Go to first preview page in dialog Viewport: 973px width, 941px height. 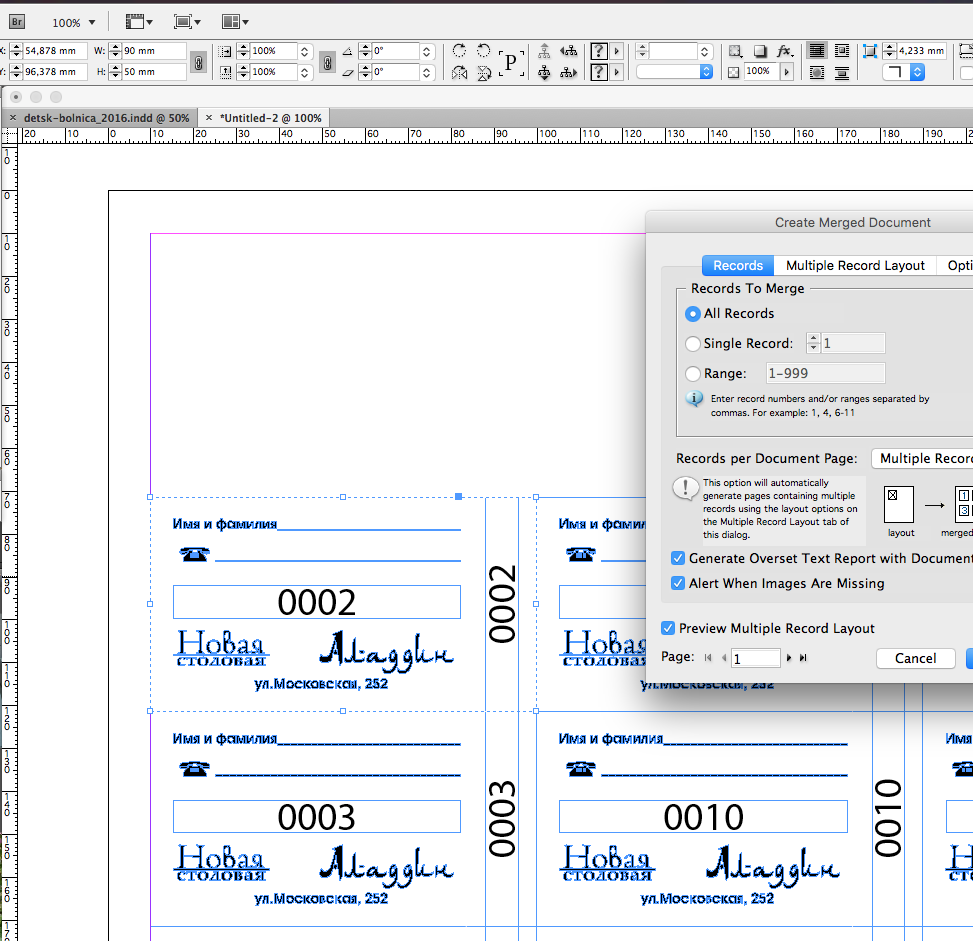[x=708, y=657]
